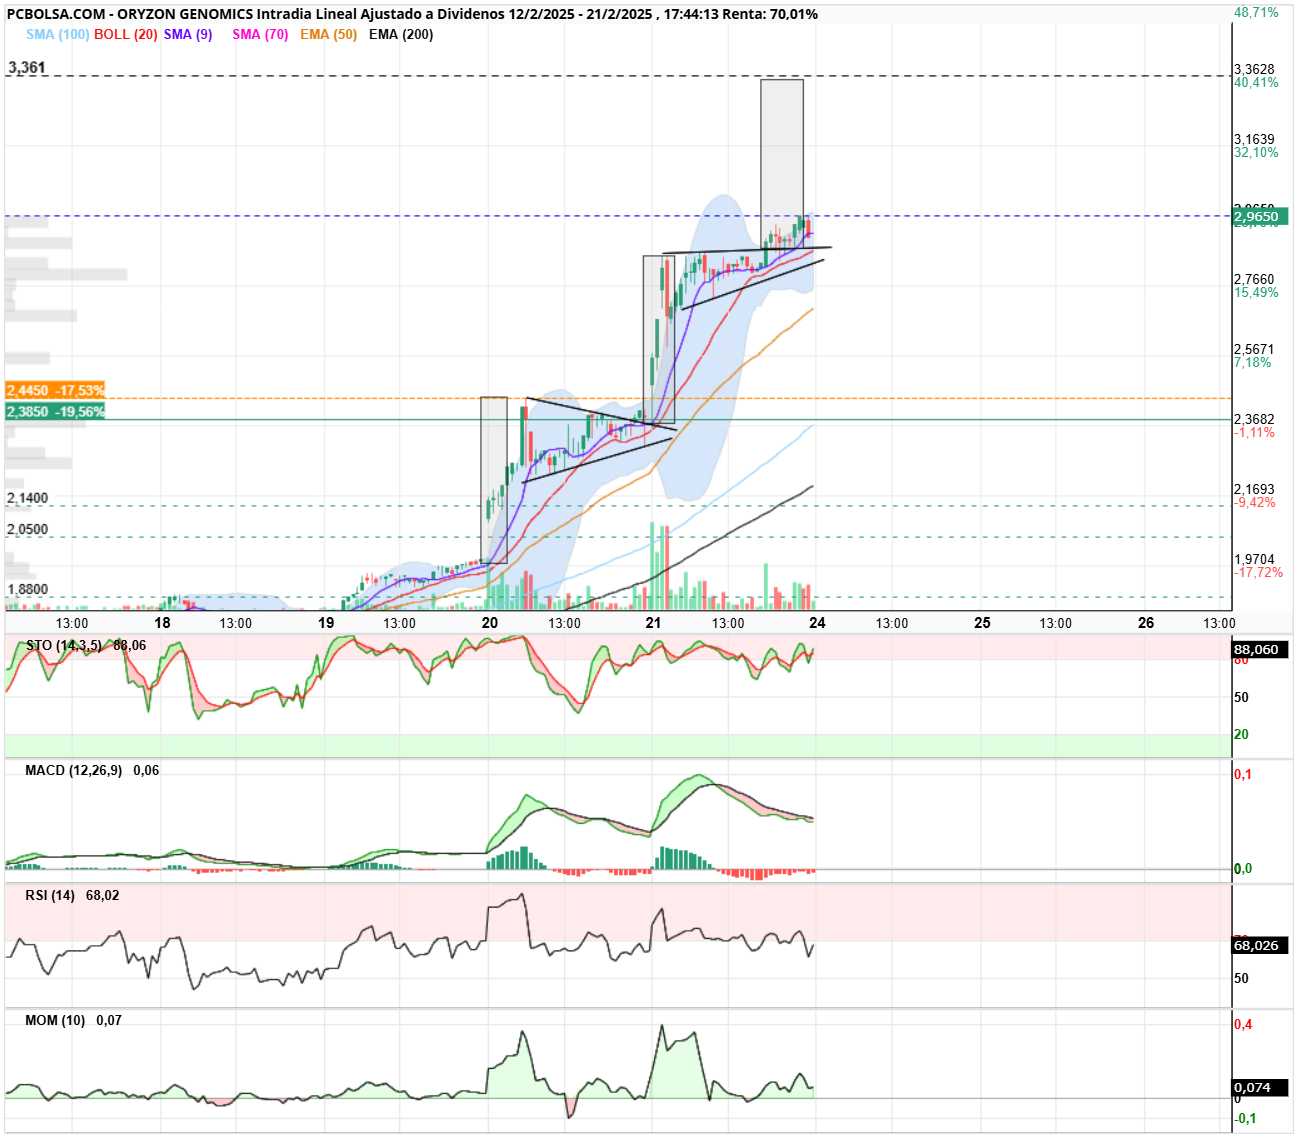Screen dimensions: 1298x1138
Task: Click the day 21 date marker
Action: tap(653, 622)
